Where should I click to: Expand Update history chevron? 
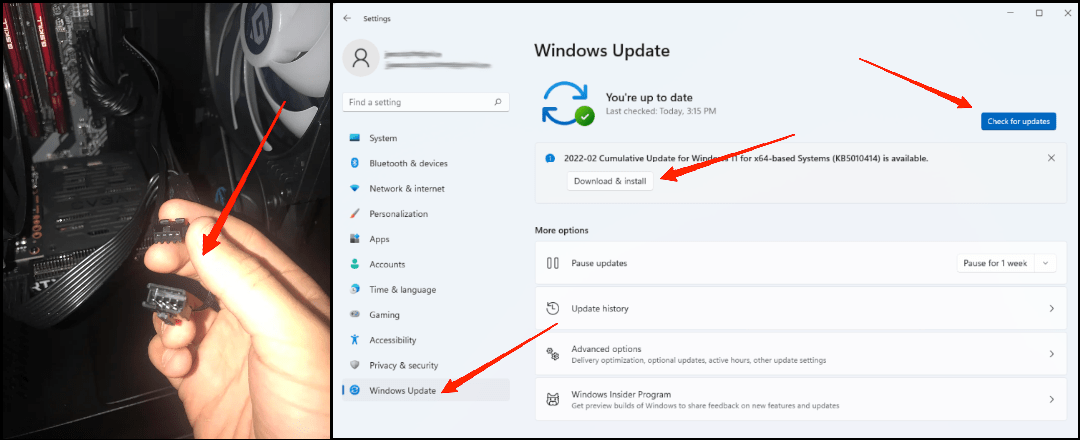pyautogui.click(x=1051, y=308)
